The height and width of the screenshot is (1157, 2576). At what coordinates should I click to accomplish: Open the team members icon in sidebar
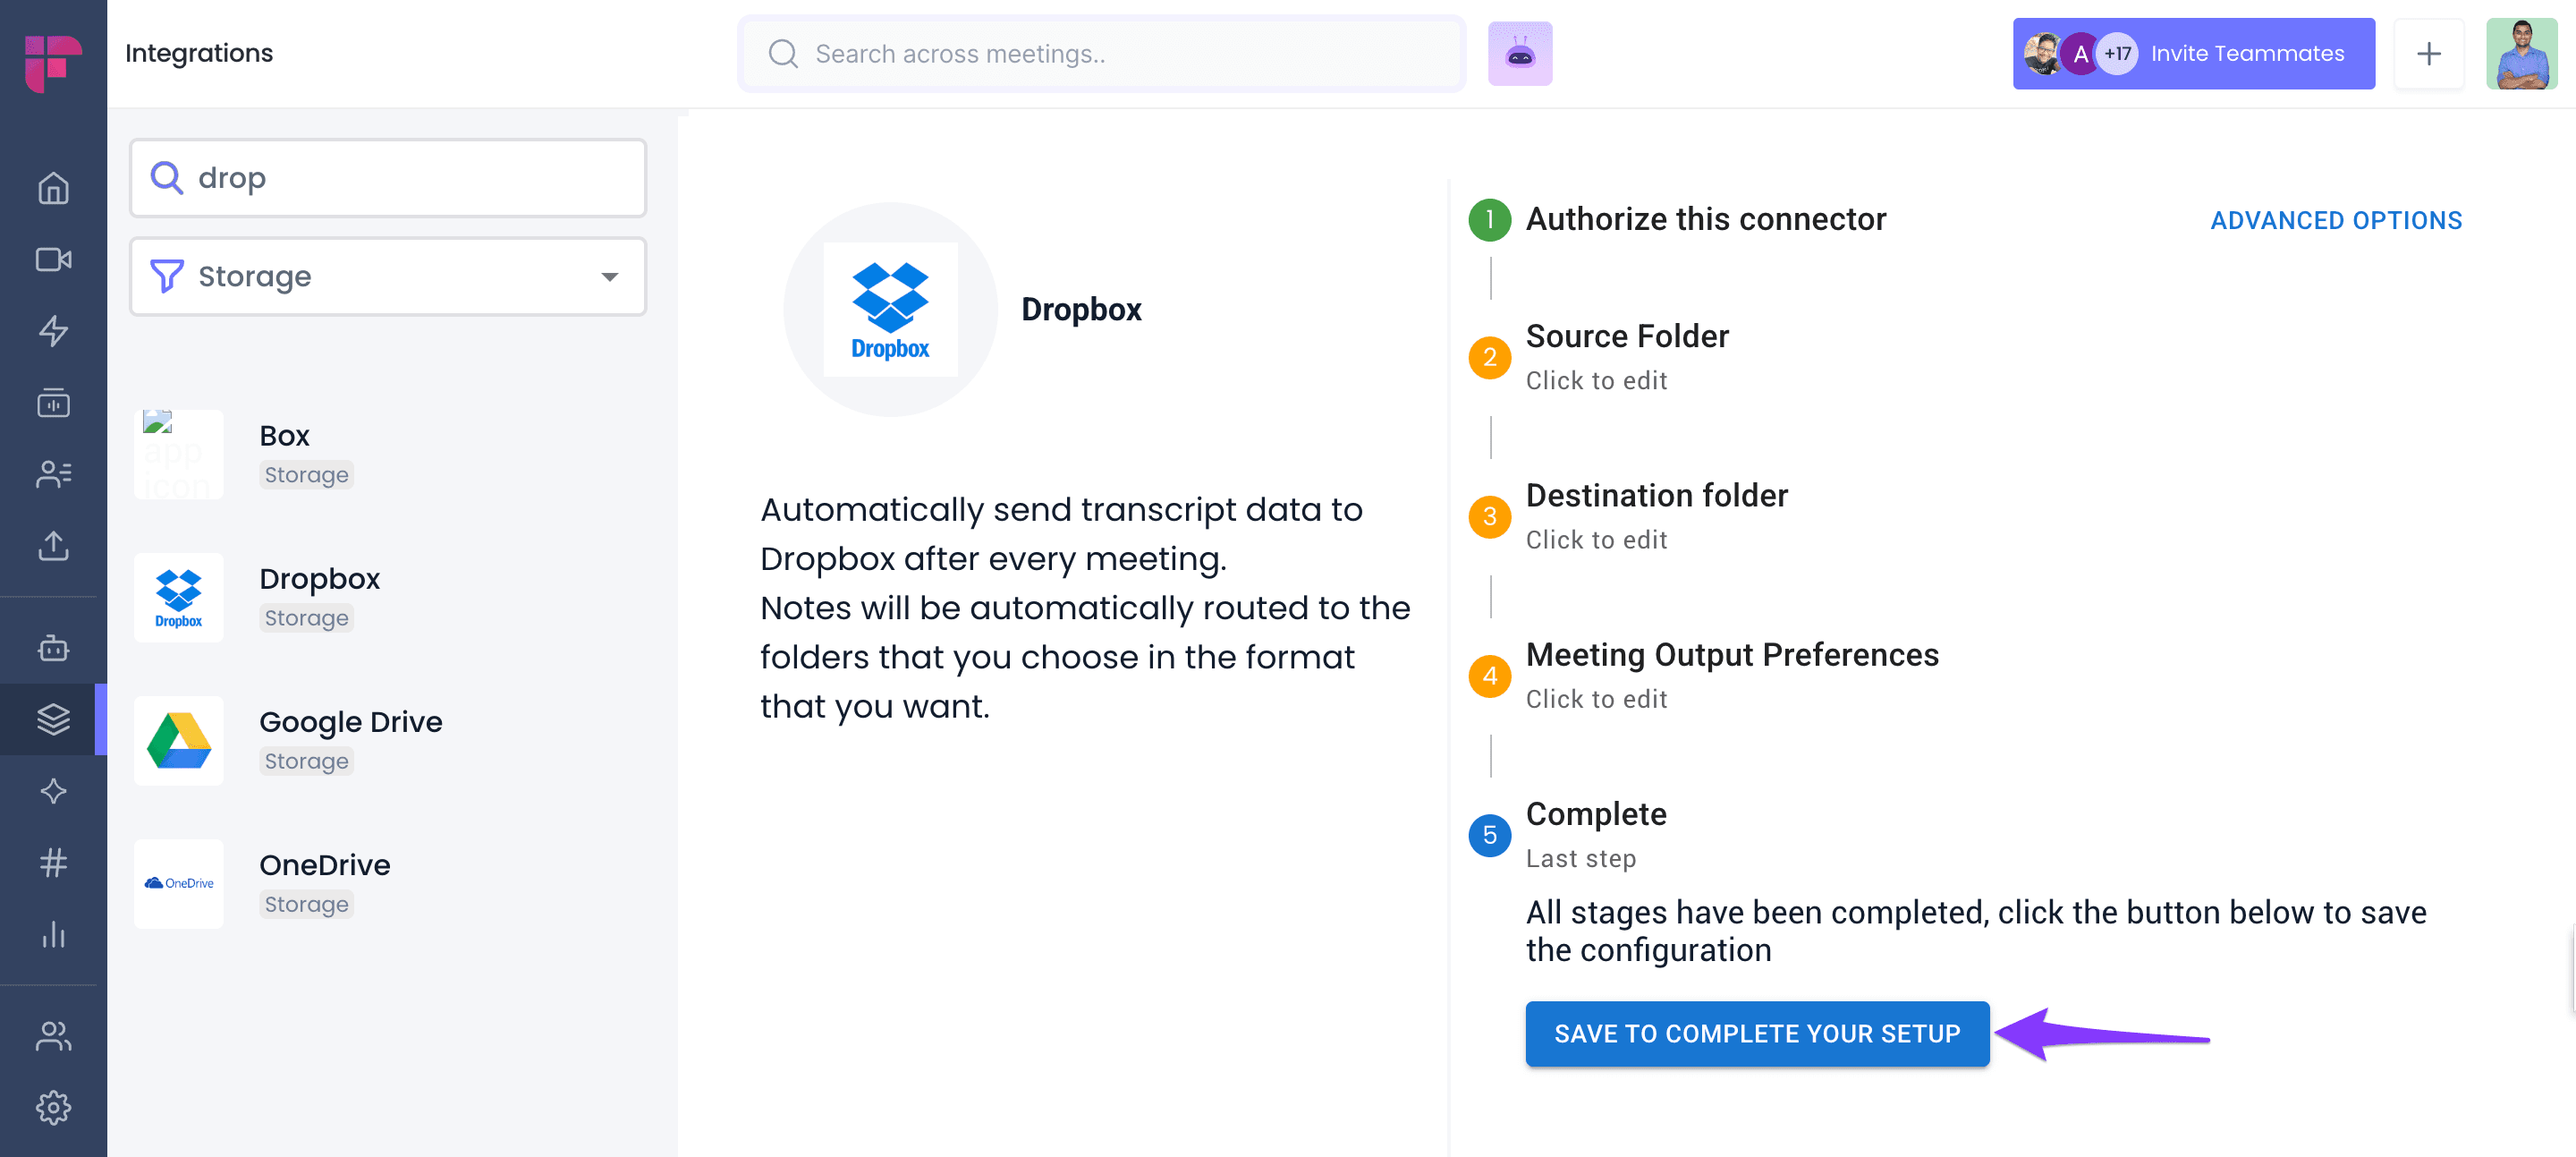tap(53, 1036)
